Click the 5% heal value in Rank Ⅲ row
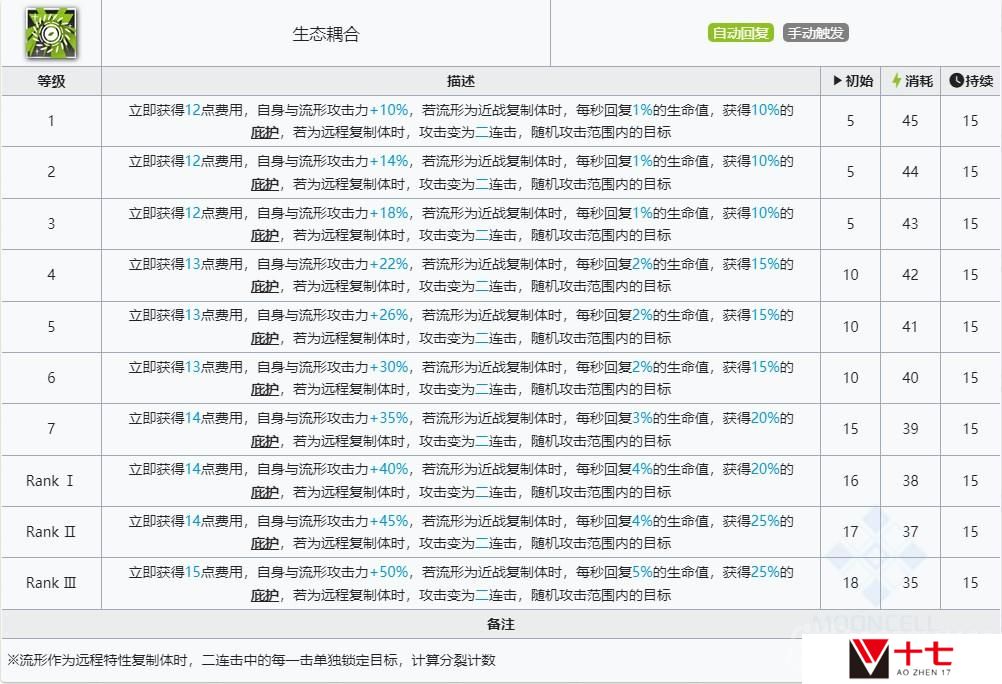The height and width of the screenshot is (684, 1002). [642, 572]
